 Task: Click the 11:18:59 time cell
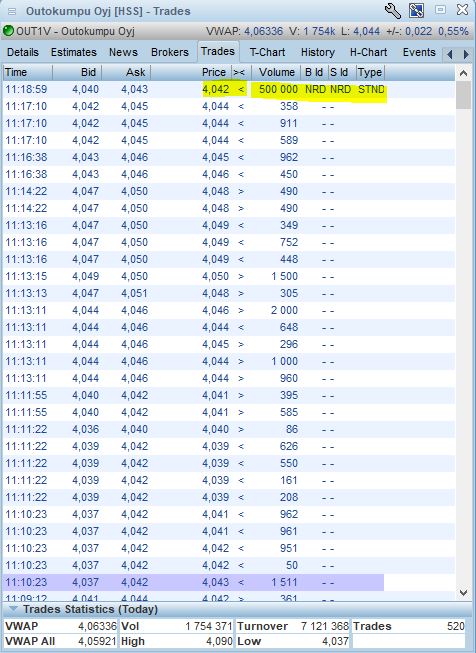click(26, 89)
